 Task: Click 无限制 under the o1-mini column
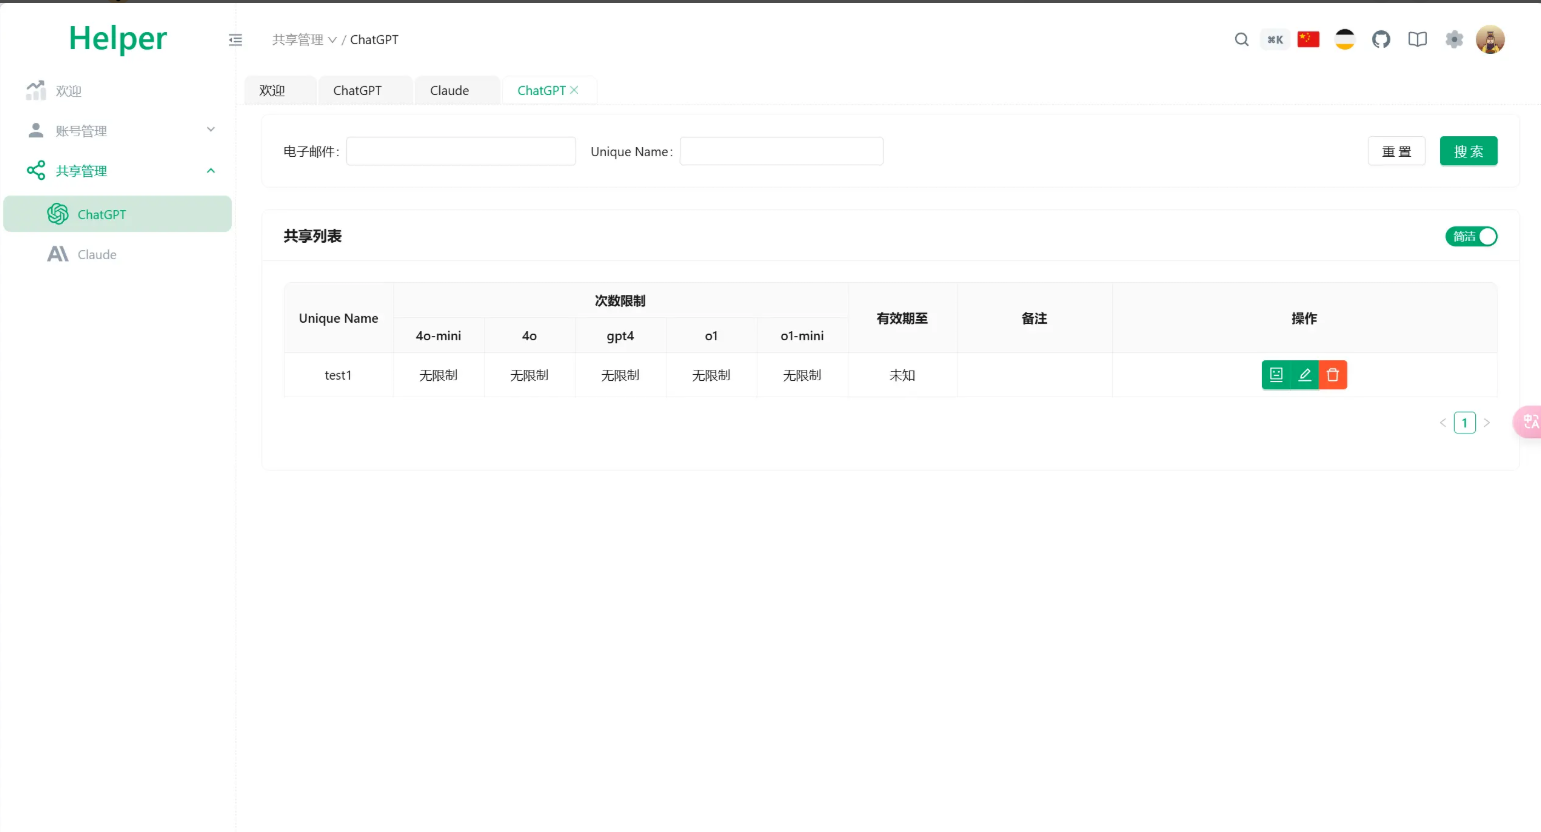point(802,375)
